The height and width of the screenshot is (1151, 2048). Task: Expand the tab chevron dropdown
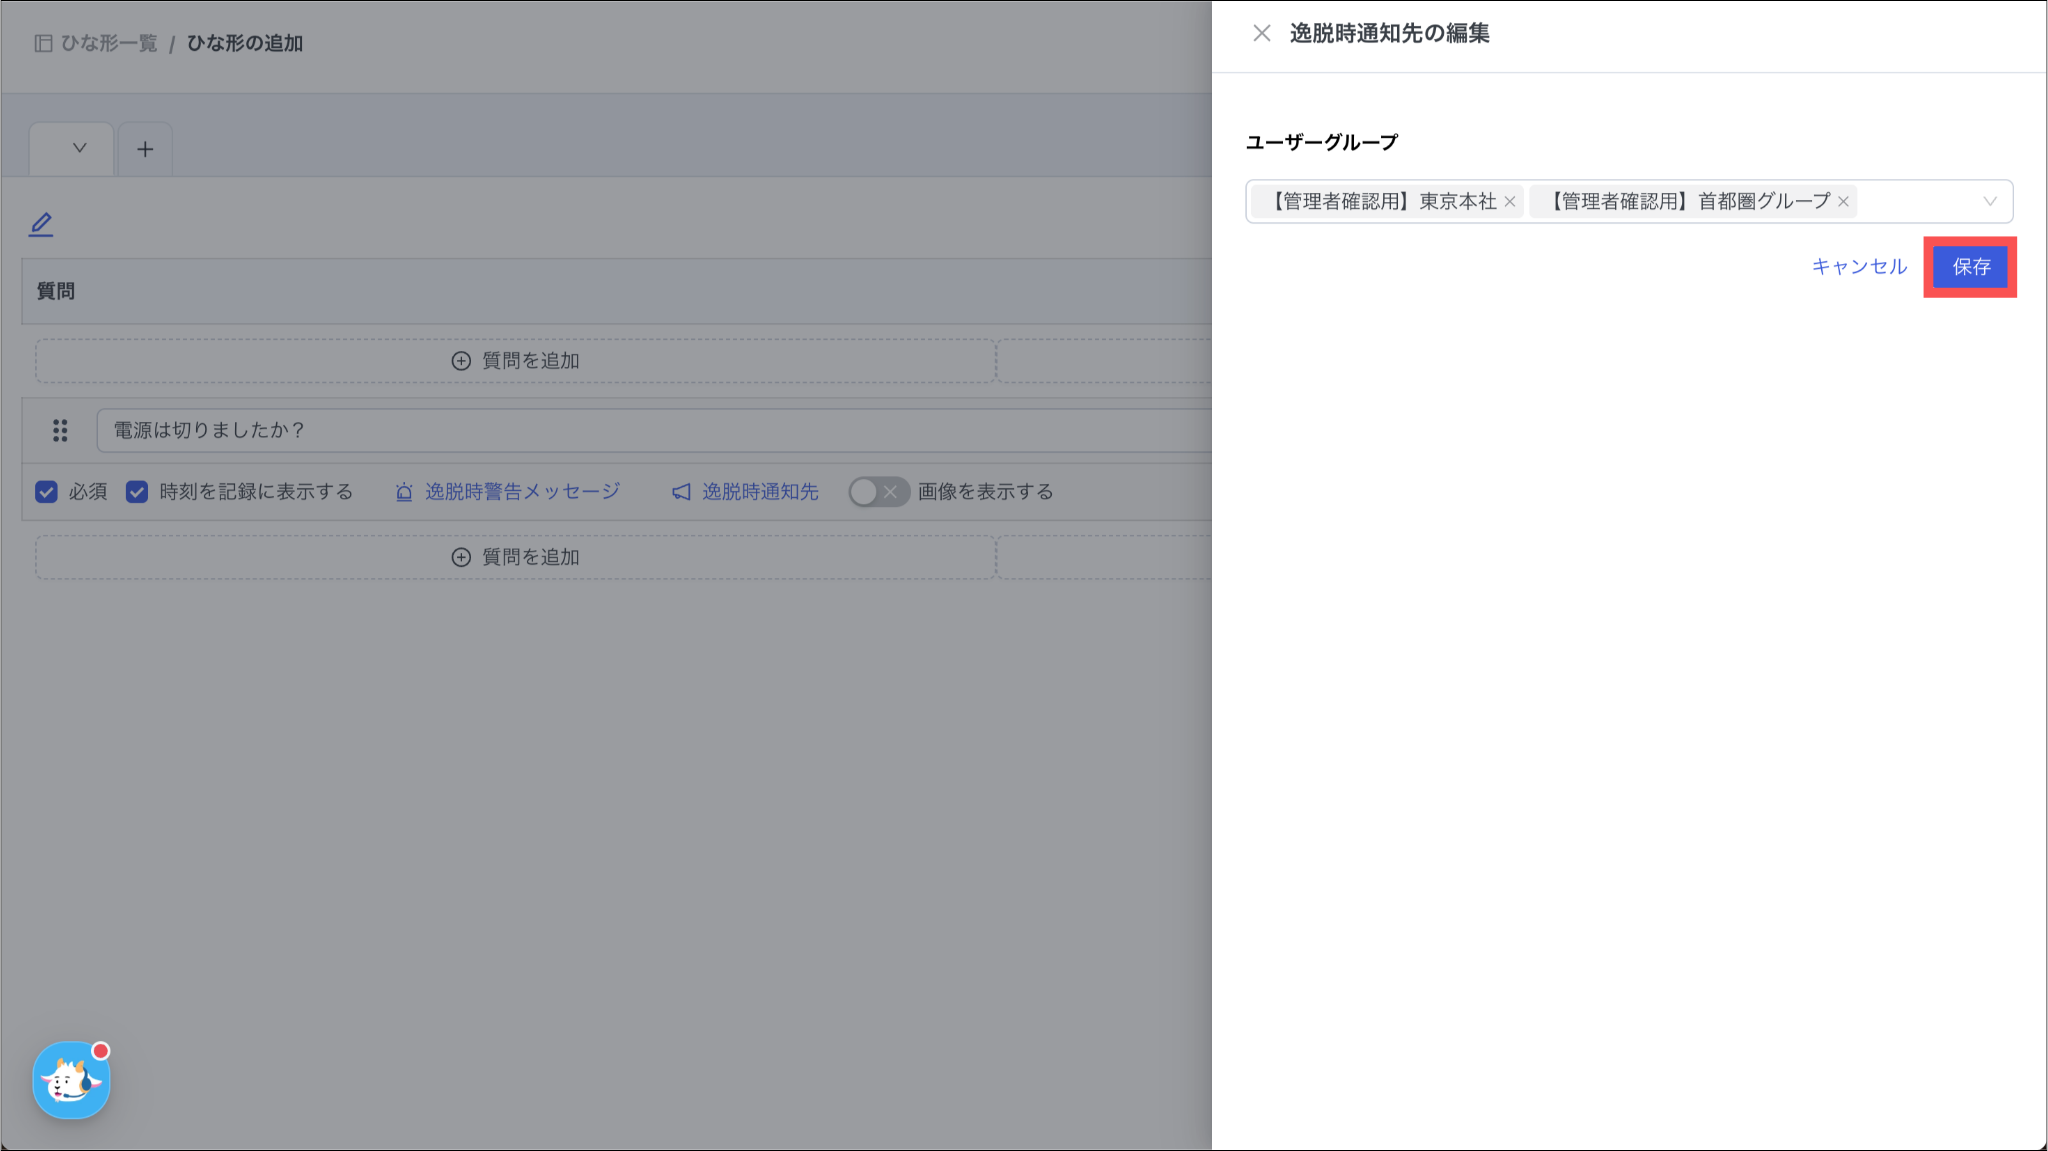tap(79, 148)
